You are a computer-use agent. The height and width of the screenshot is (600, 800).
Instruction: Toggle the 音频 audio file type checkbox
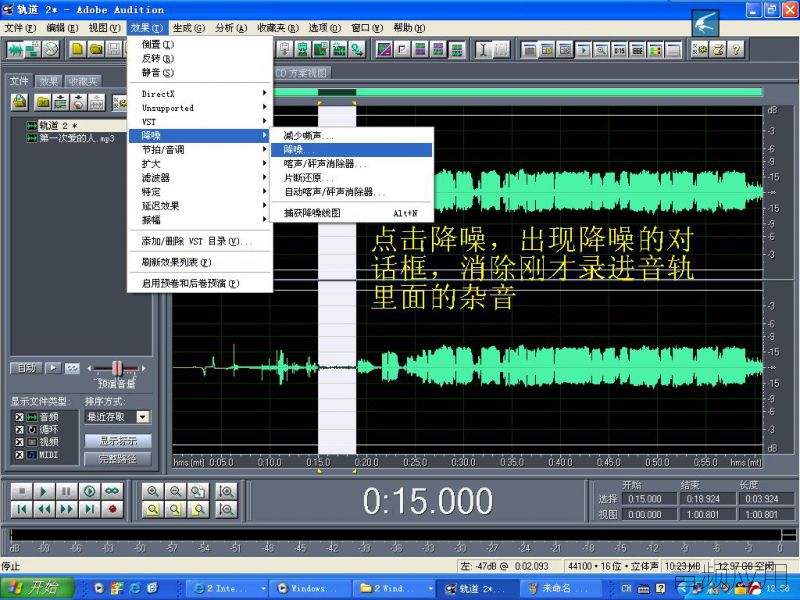pos(19,417)
